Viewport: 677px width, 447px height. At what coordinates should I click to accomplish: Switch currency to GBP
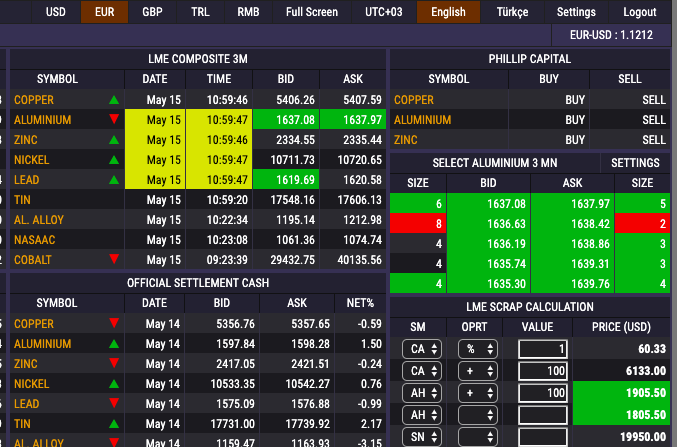[152, 12]
